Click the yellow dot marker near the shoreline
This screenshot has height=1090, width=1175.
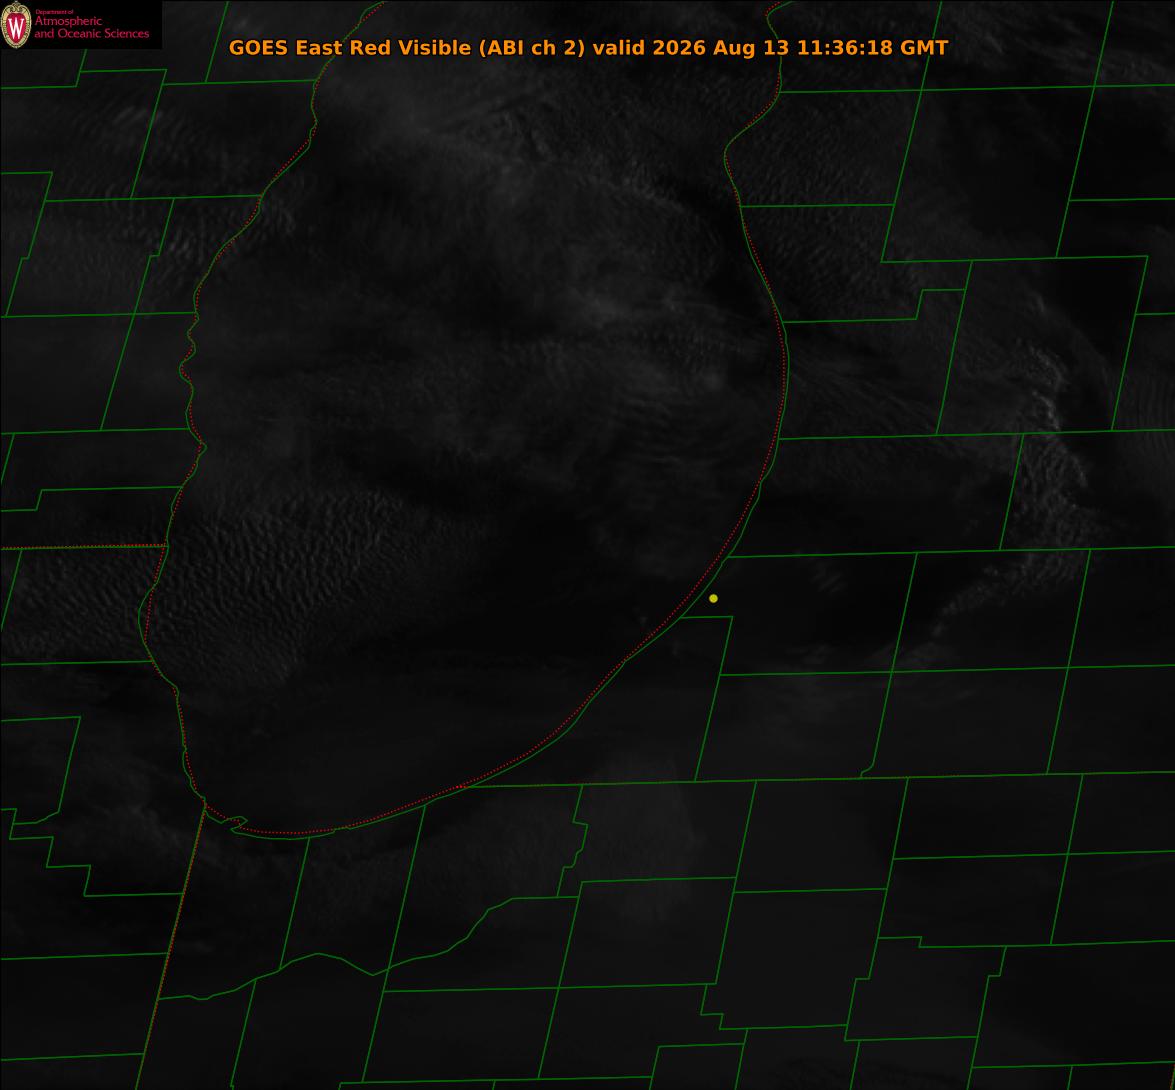[713, 598]
